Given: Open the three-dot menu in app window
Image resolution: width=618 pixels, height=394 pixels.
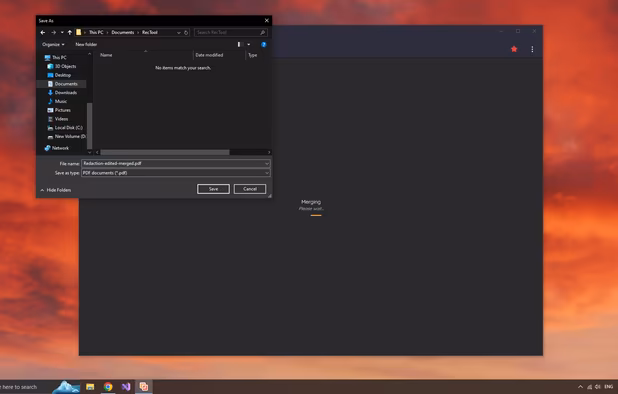Looking at the screenshot, I should coord(532,49).
